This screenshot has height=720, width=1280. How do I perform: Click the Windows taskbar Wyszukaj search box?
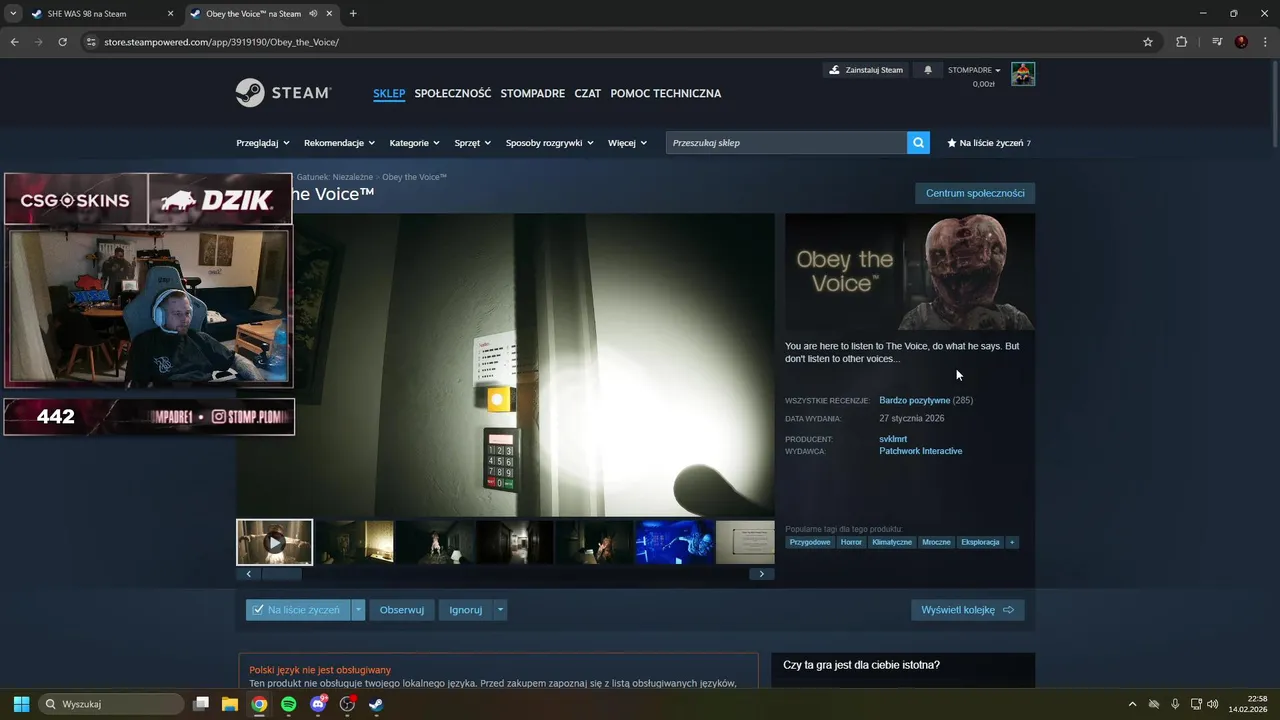point(110,704)
